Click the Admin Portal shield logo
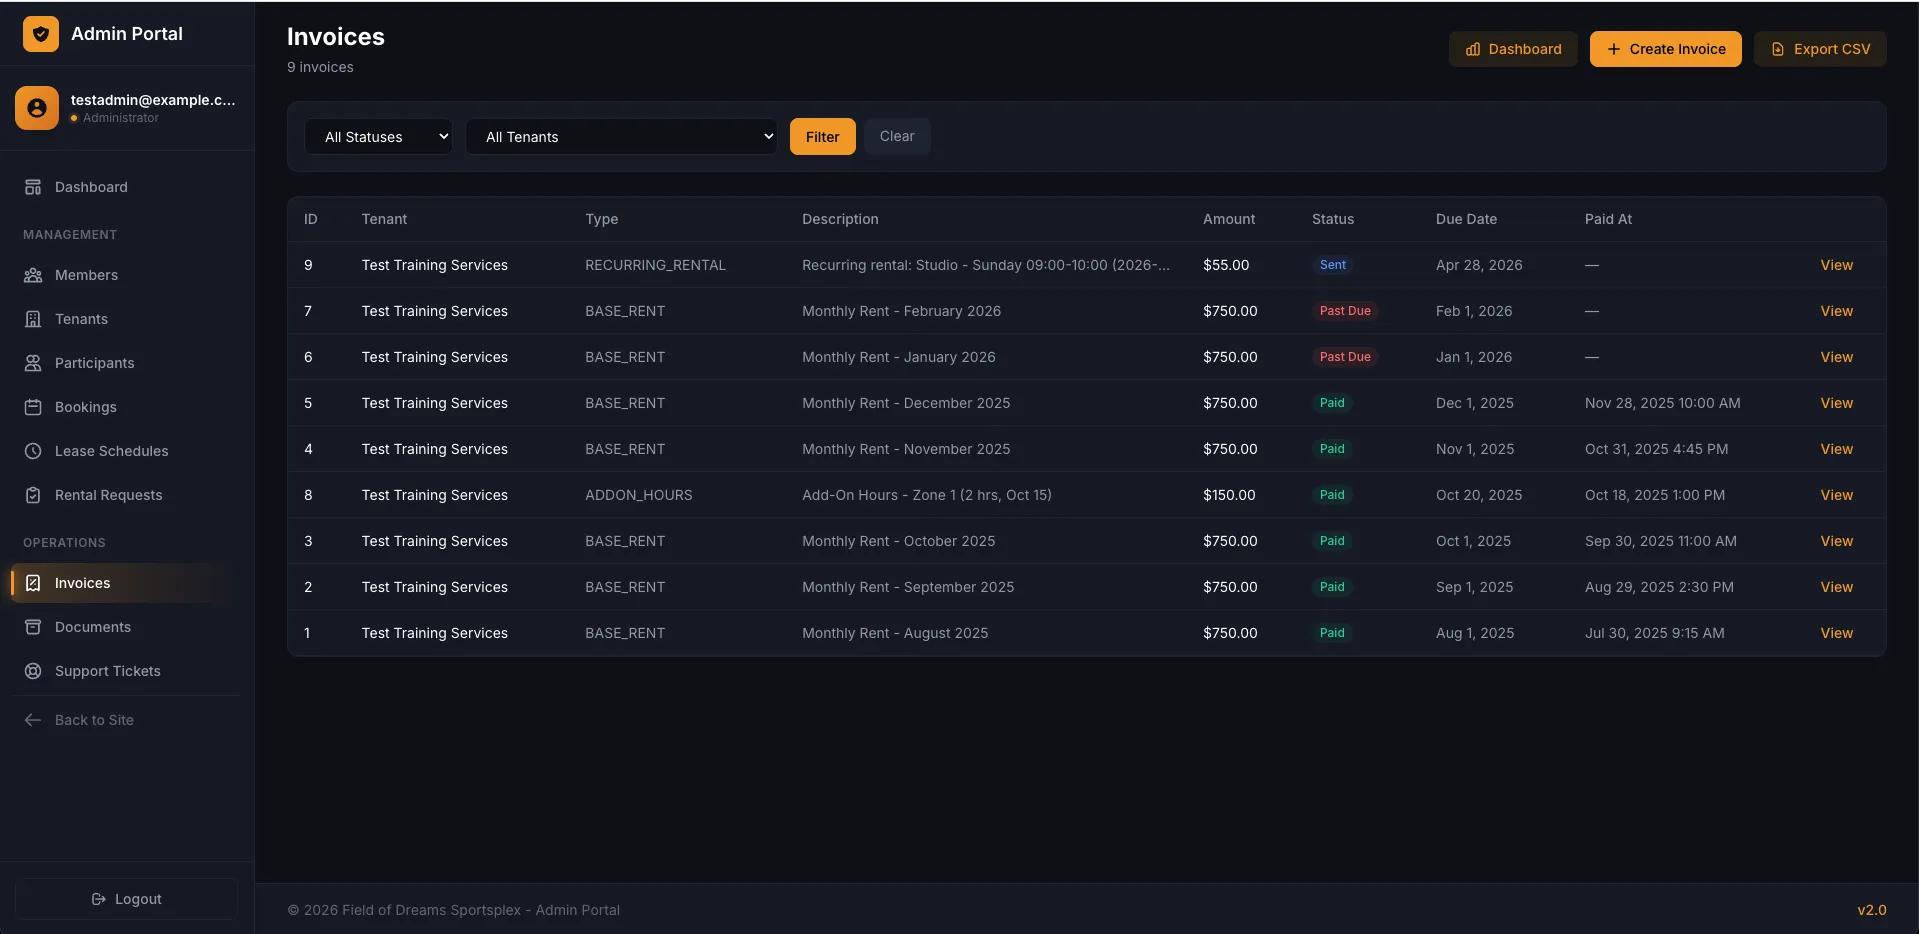The image size is (1919, 934). 40,33
